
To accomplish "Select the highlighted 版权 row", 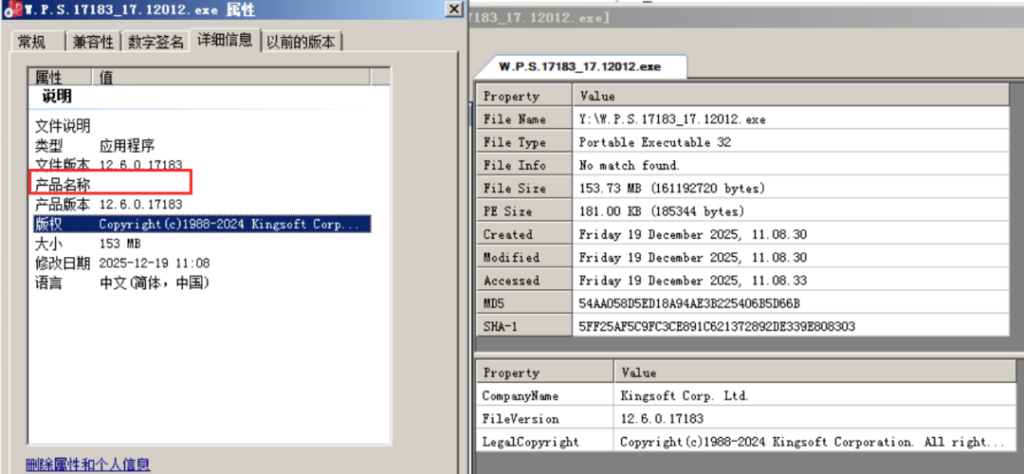I will [200, 224].
